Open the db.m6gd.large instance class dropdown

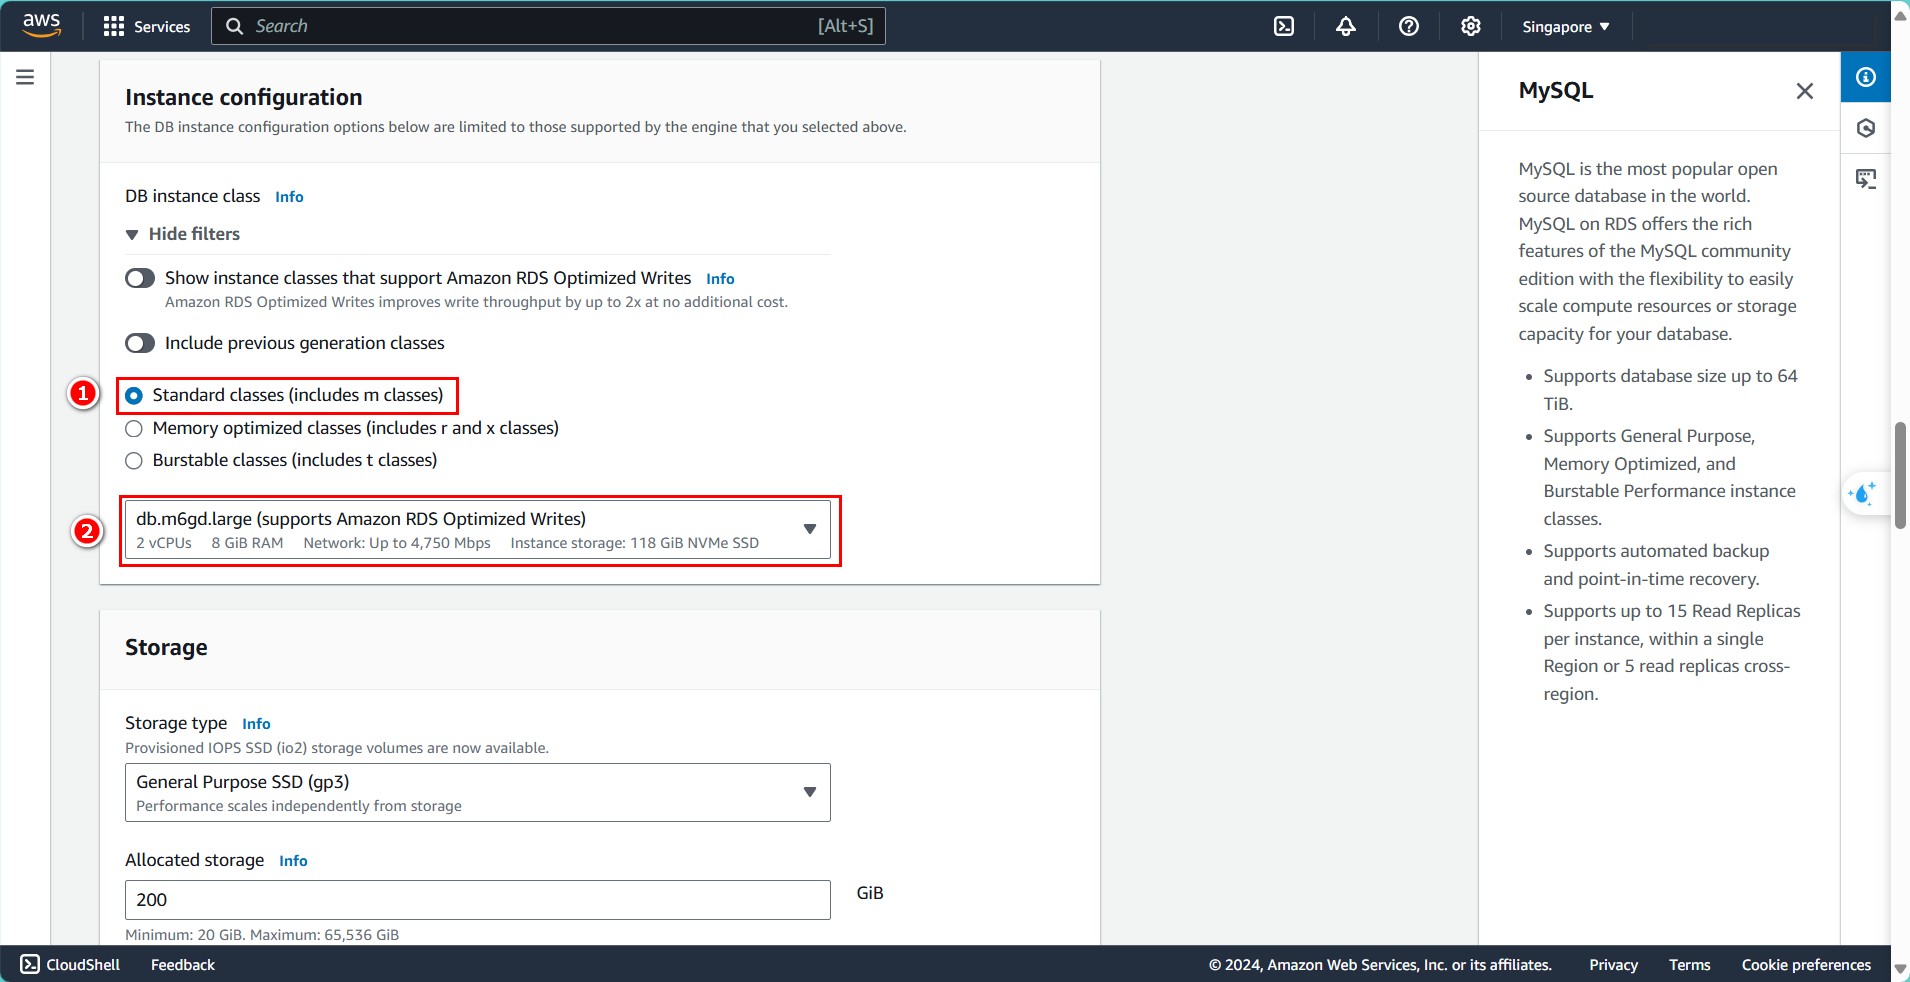point(478,530)
